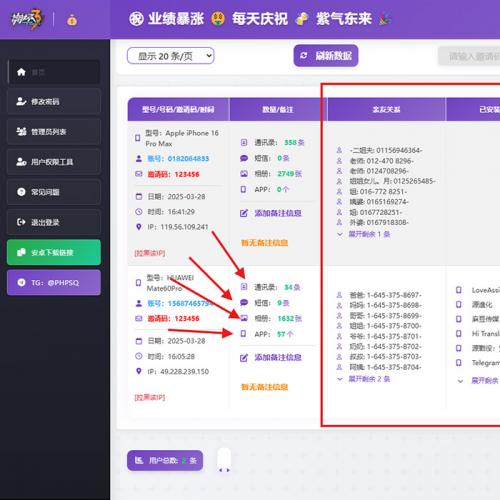Open the 显示 20 条/页 page-size dropdown
The image size is (500, 500).
click(171, 56)
